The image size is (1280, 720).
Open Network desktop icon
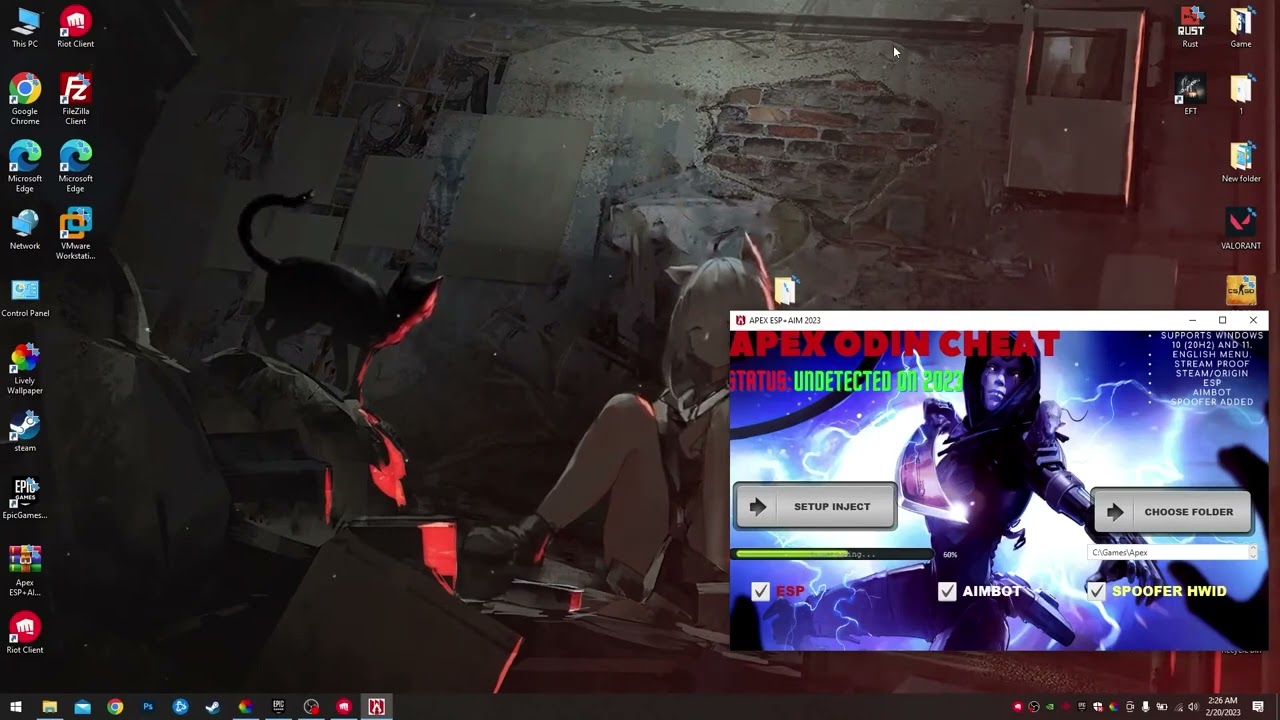[25, 230]
